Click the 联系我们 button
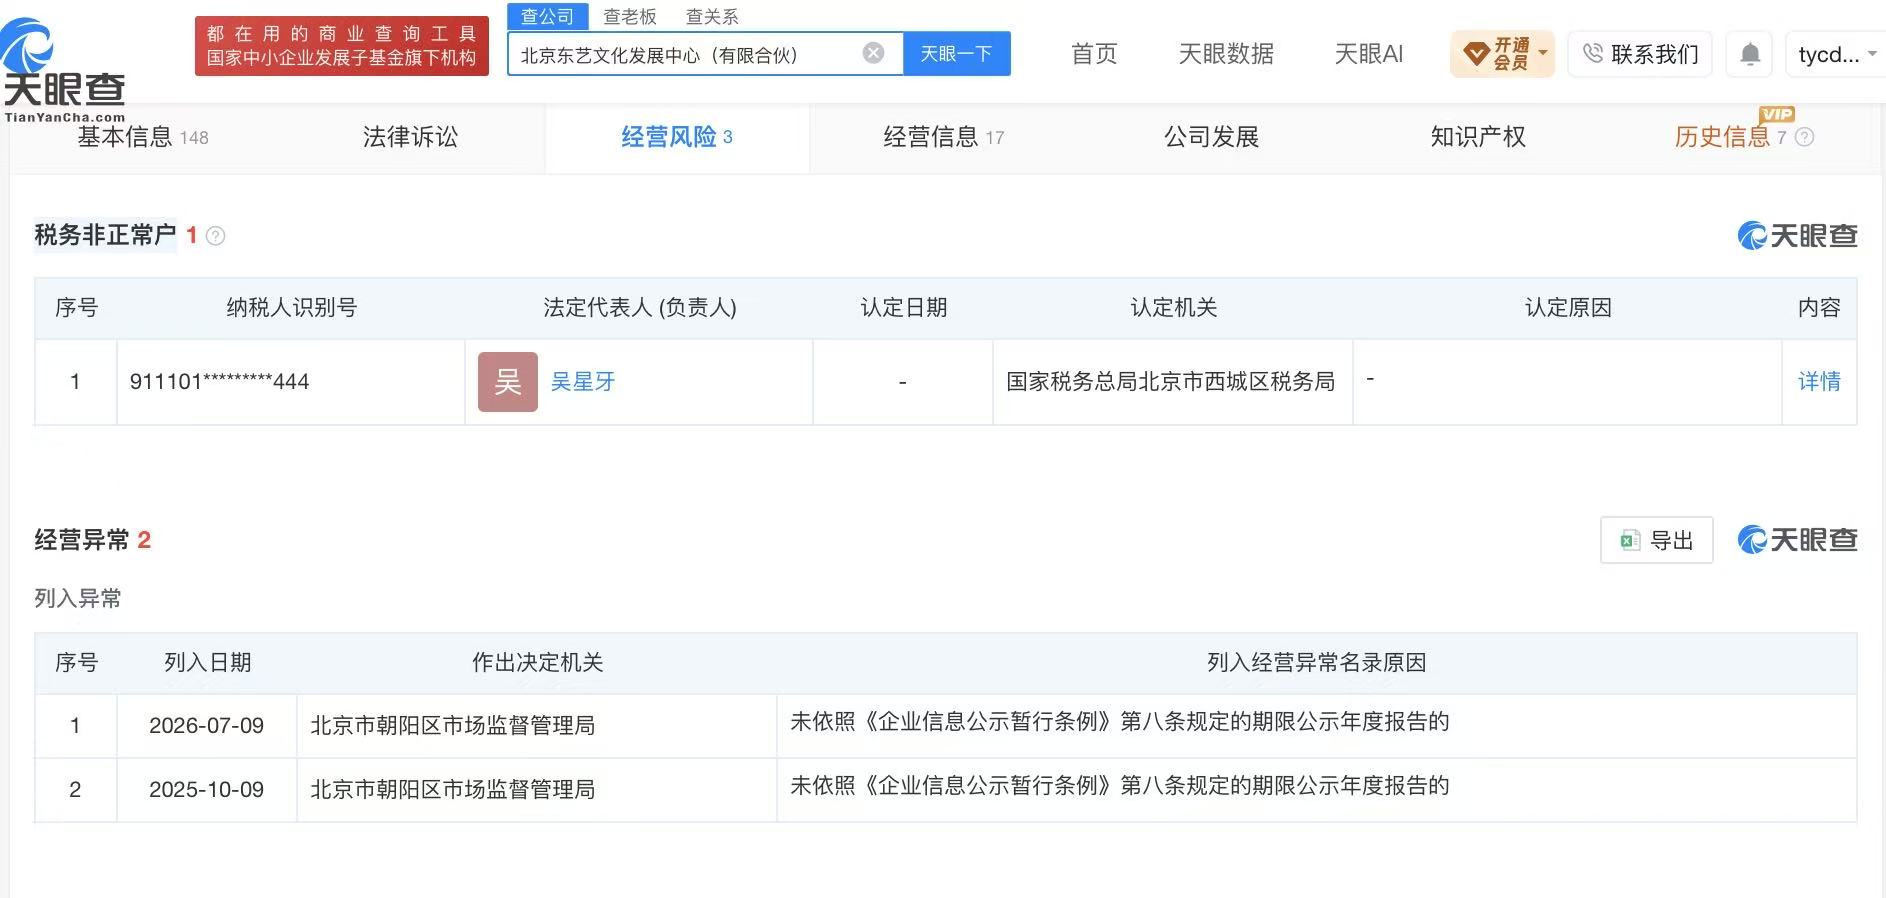 (x=1640, y=54)
